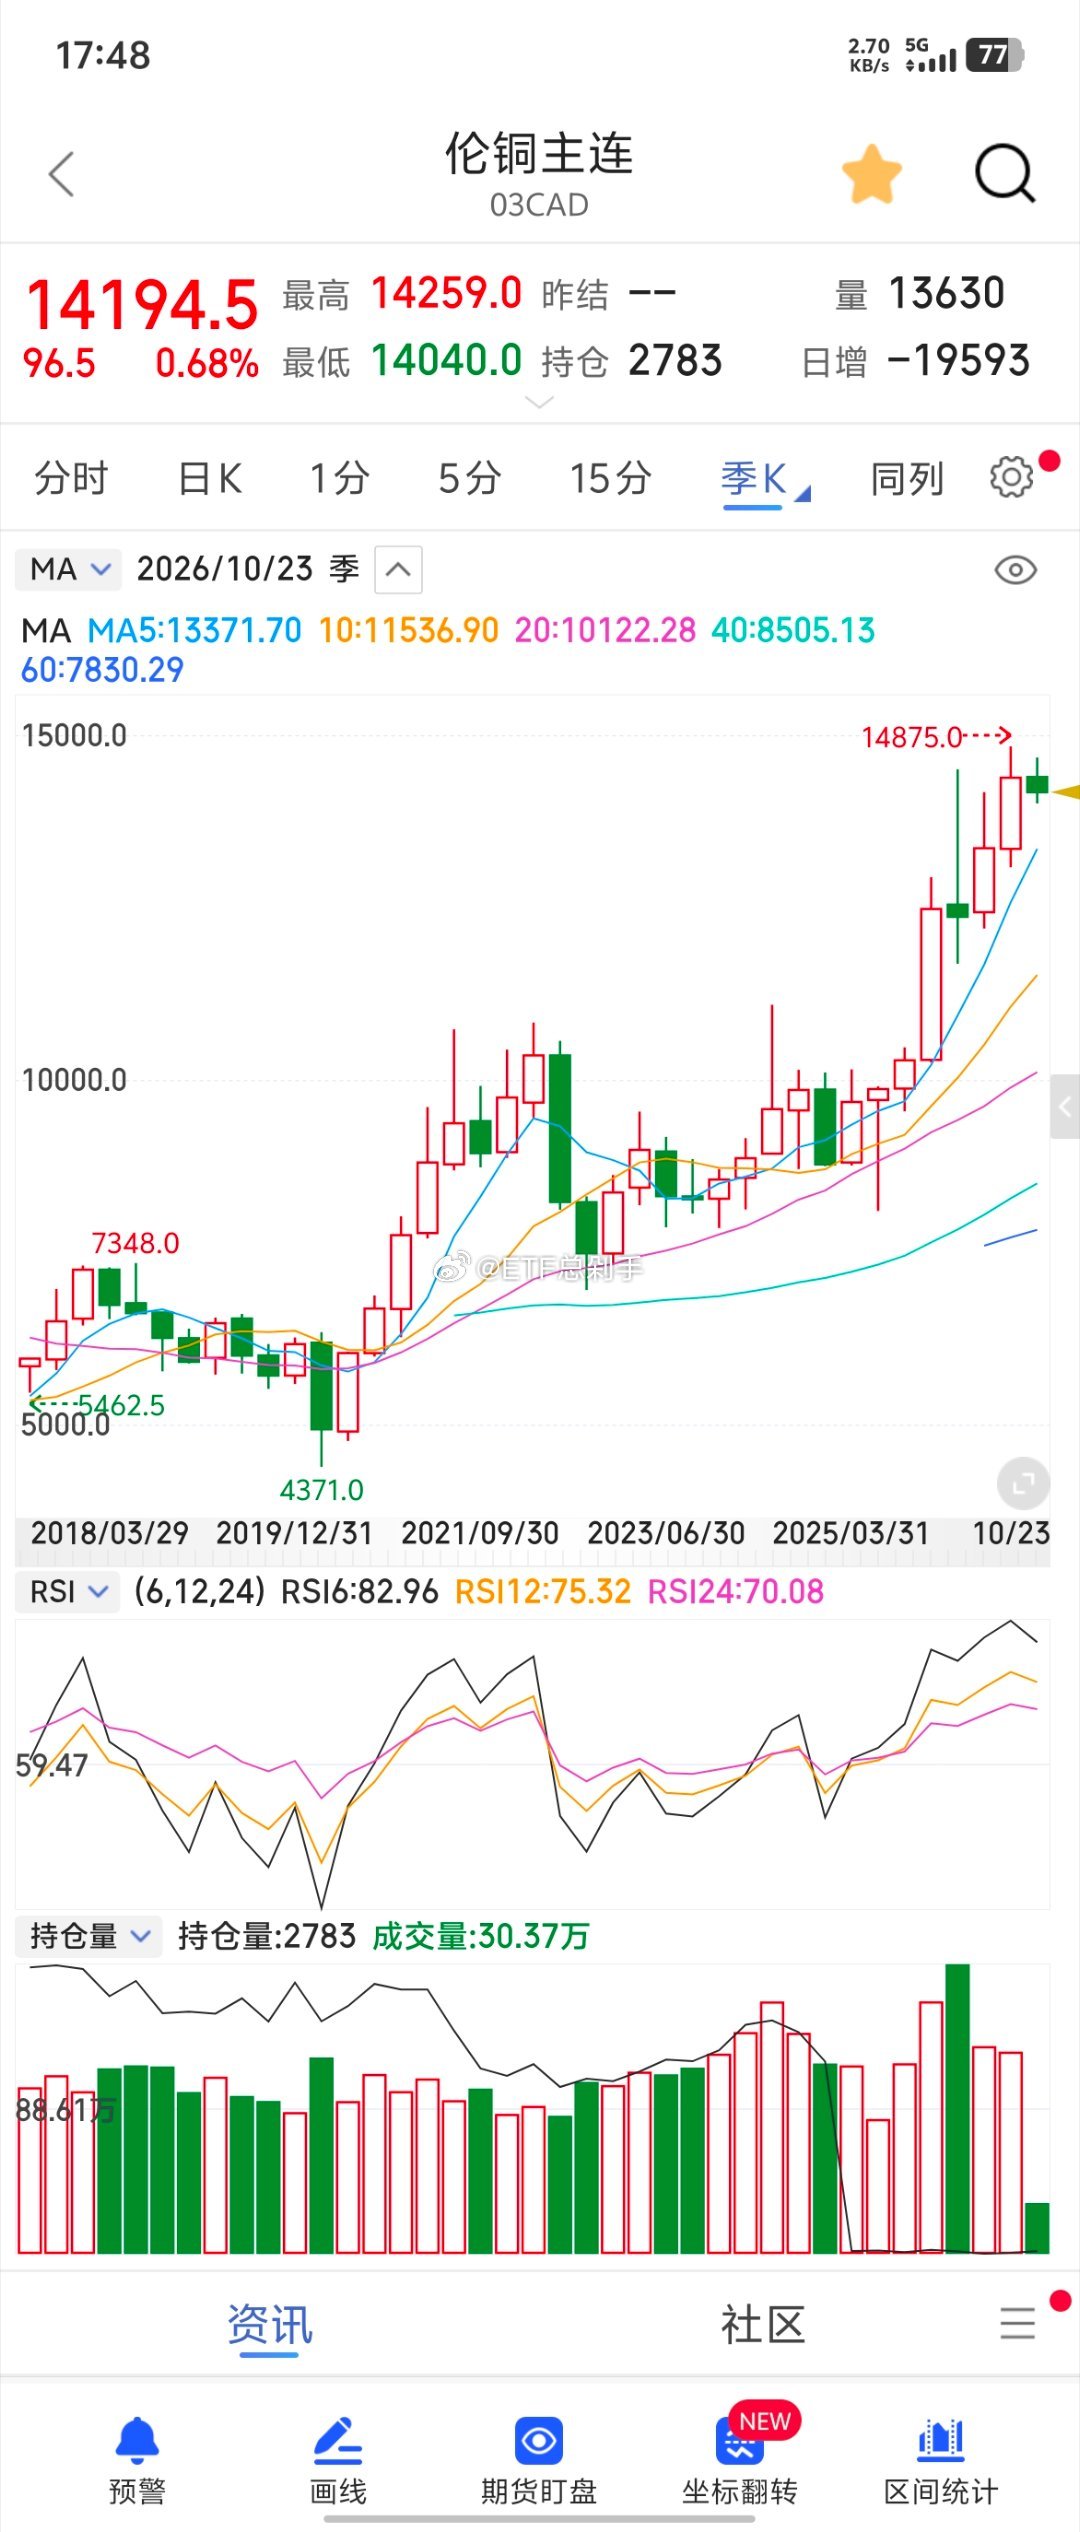Screen dimensions: 1080x2532
Task: Tap the change percent 0.68%
Action: coord(207,363)
